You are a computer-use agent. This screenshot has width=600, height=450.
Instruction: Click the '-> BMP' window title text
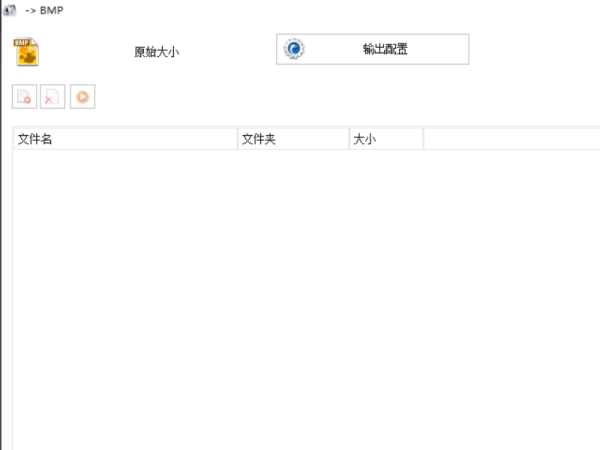pyautogui.click(x=44, y=10)
